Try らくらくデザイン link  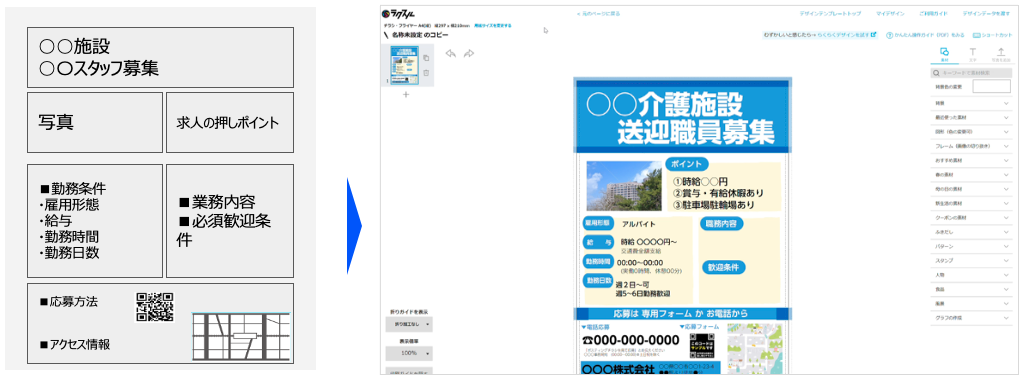click(846, 35)
